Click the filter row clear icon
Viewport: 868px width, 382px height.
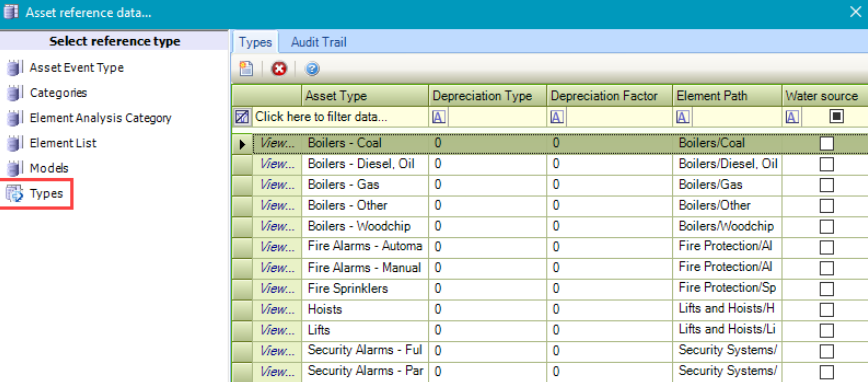tap(242, 117)
